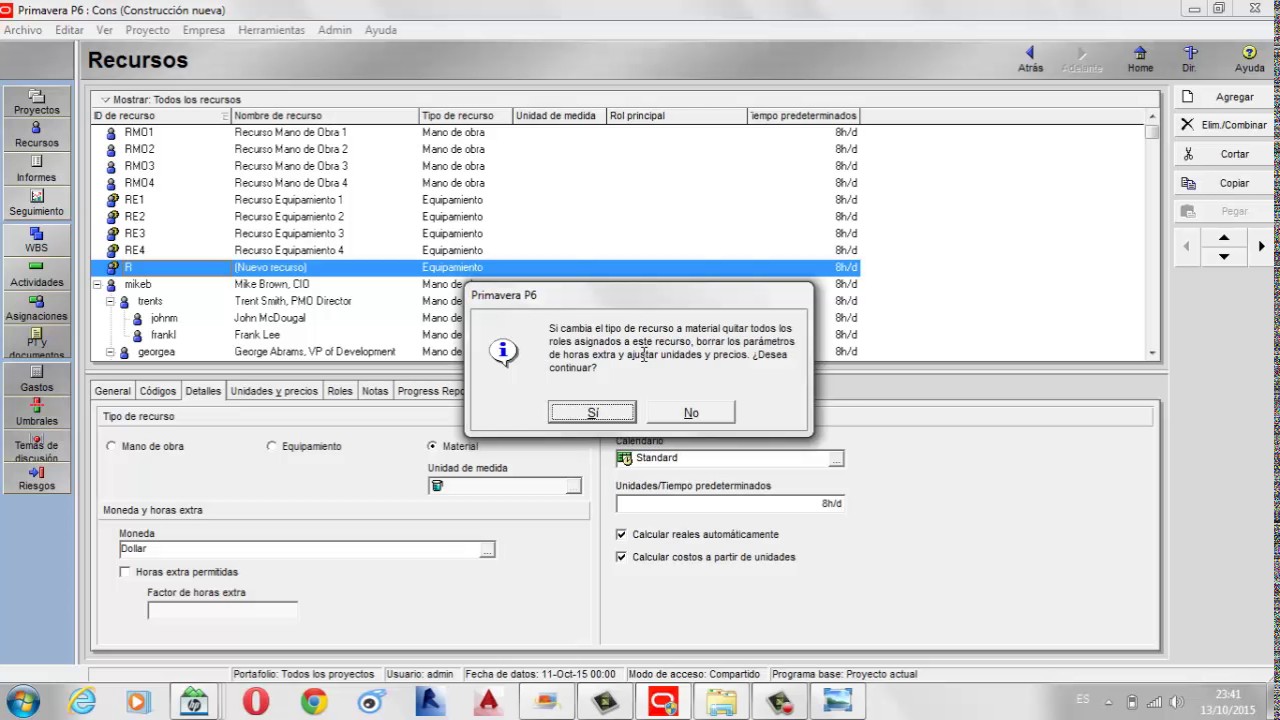Copy the selection with Copiar

[x=1222, y=183]
